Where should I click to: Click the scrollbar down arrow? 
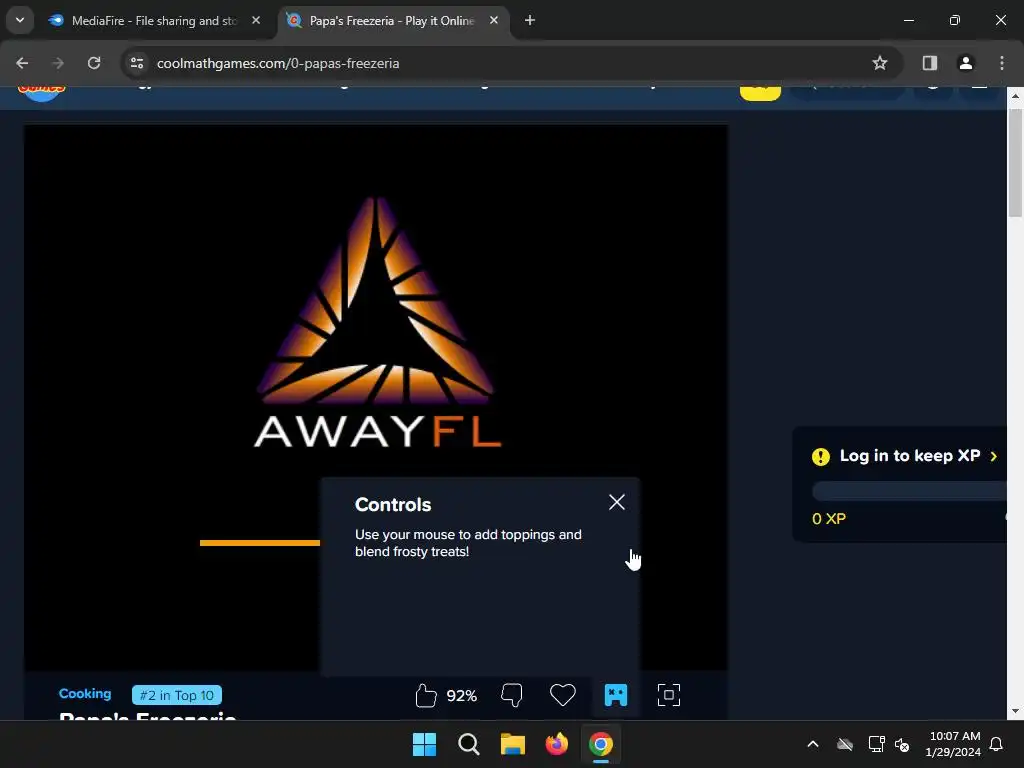click(x=1015, y=711)
